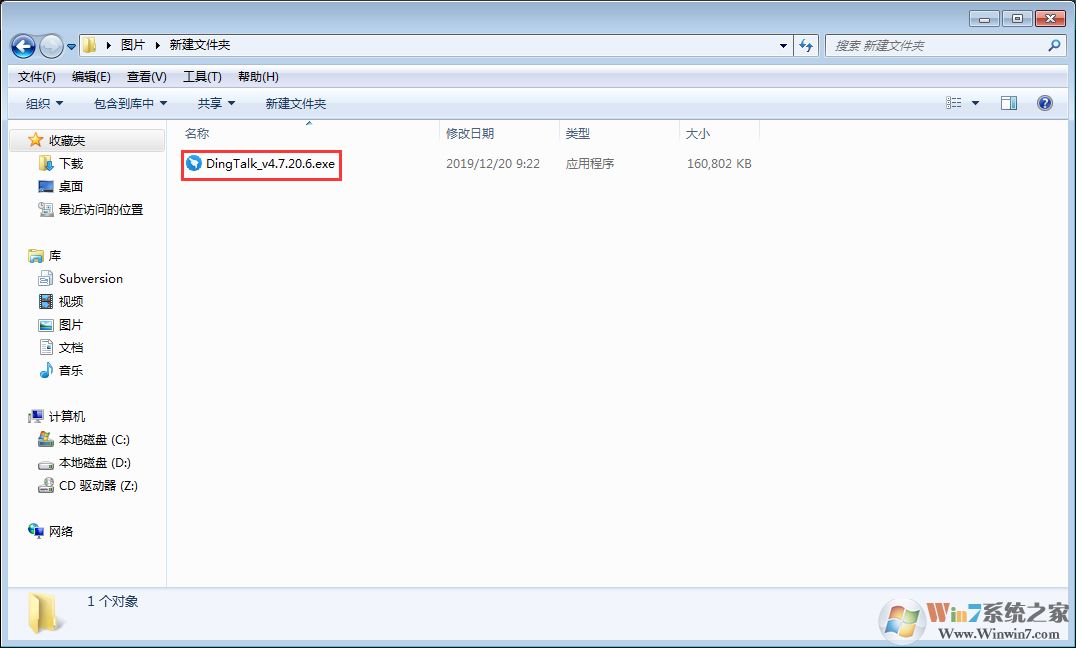The width and height of the screenshot is (1076, 648).
Task: Select 下载 (Downloads) in the favorites sidebar
Action: 65,163
